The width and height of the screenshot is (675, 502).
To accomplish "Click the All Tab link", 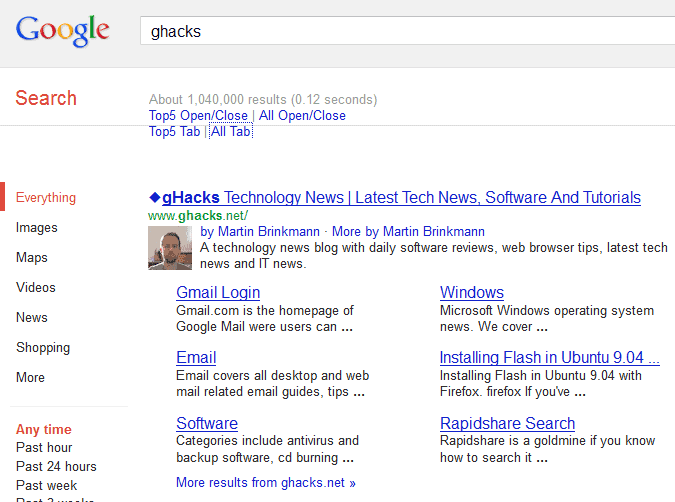I will [231, 131].
